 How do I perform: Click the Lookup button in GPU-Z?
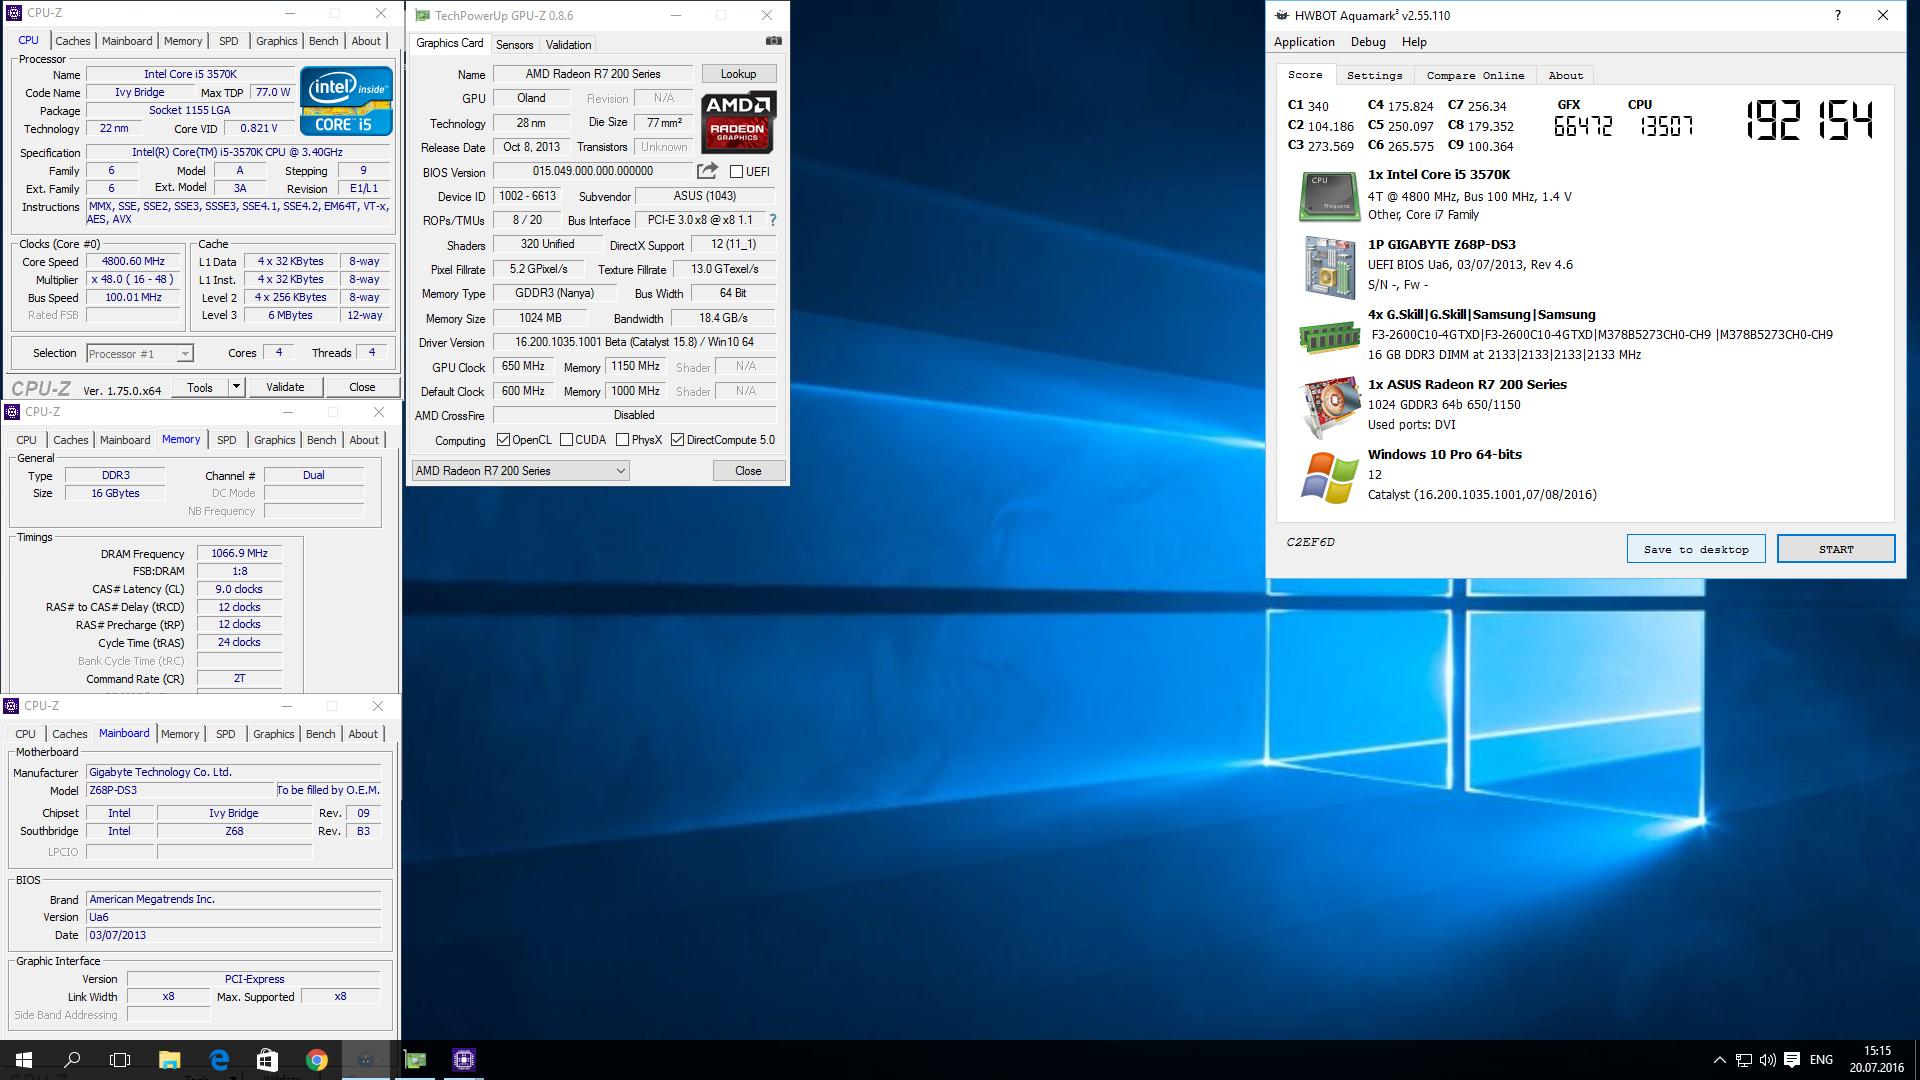(x=738, y=74)
